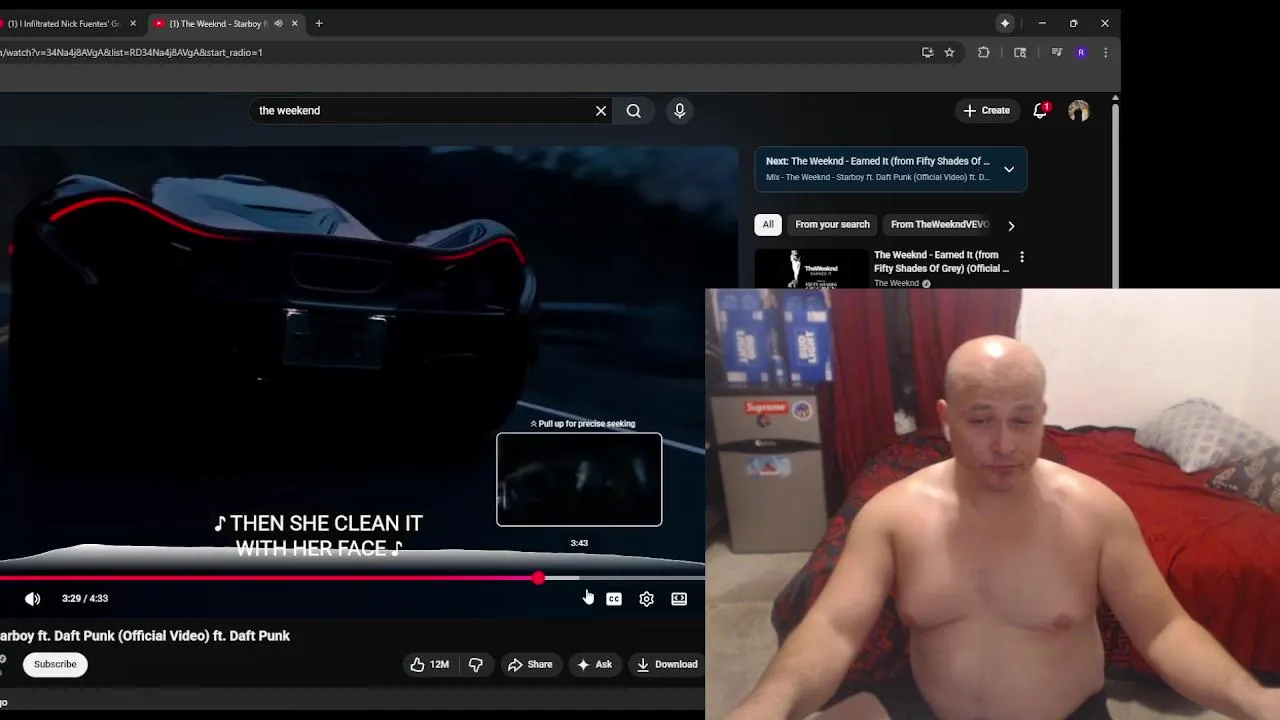
Task: Share the Starboy video
Action: pos(530,665)
